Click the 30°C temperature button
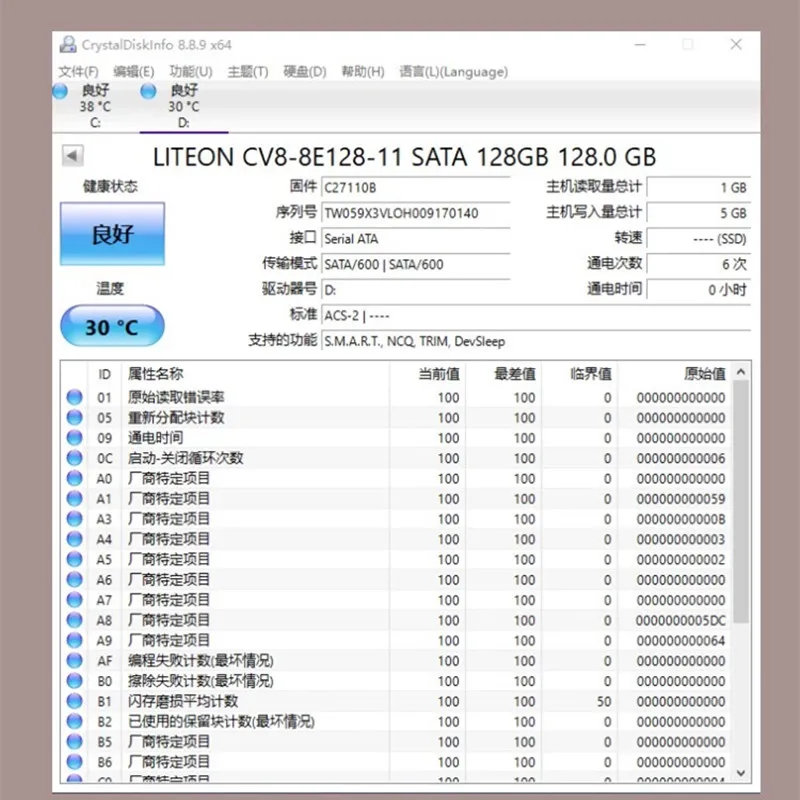Image resolution: width=800 pixels, height=800 pixels. click(x=111, y=325)
